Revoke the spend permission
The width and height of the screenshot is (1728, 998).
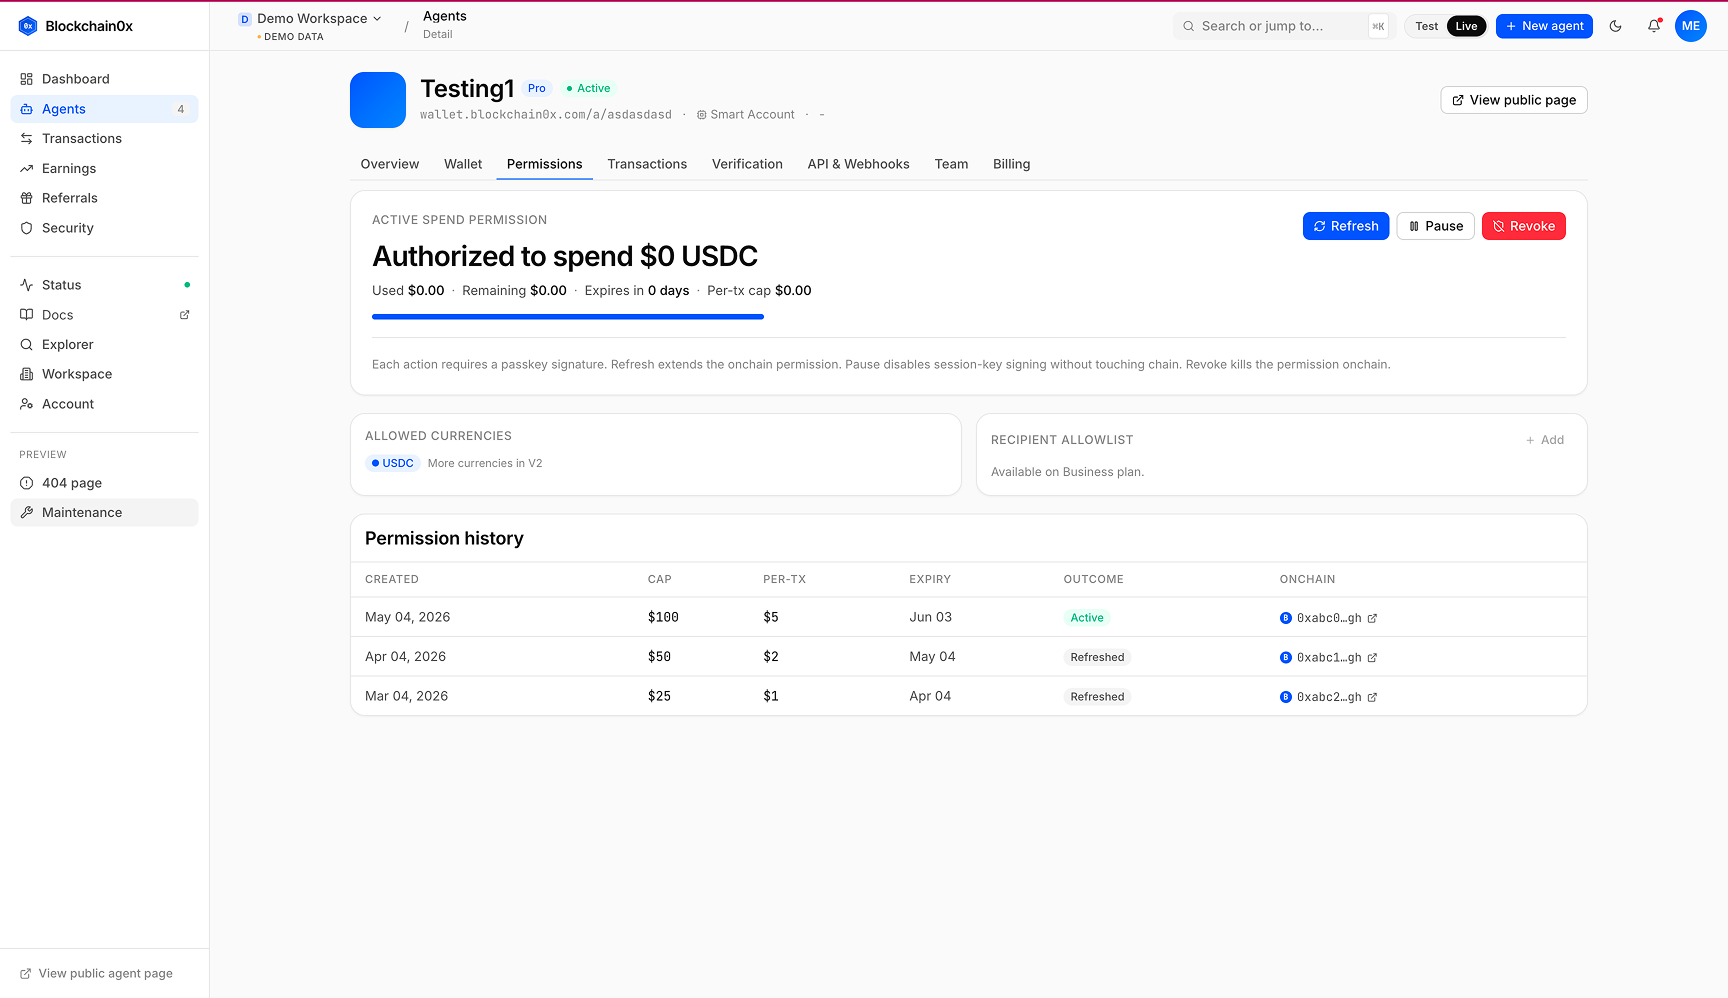coord(1523,226)
